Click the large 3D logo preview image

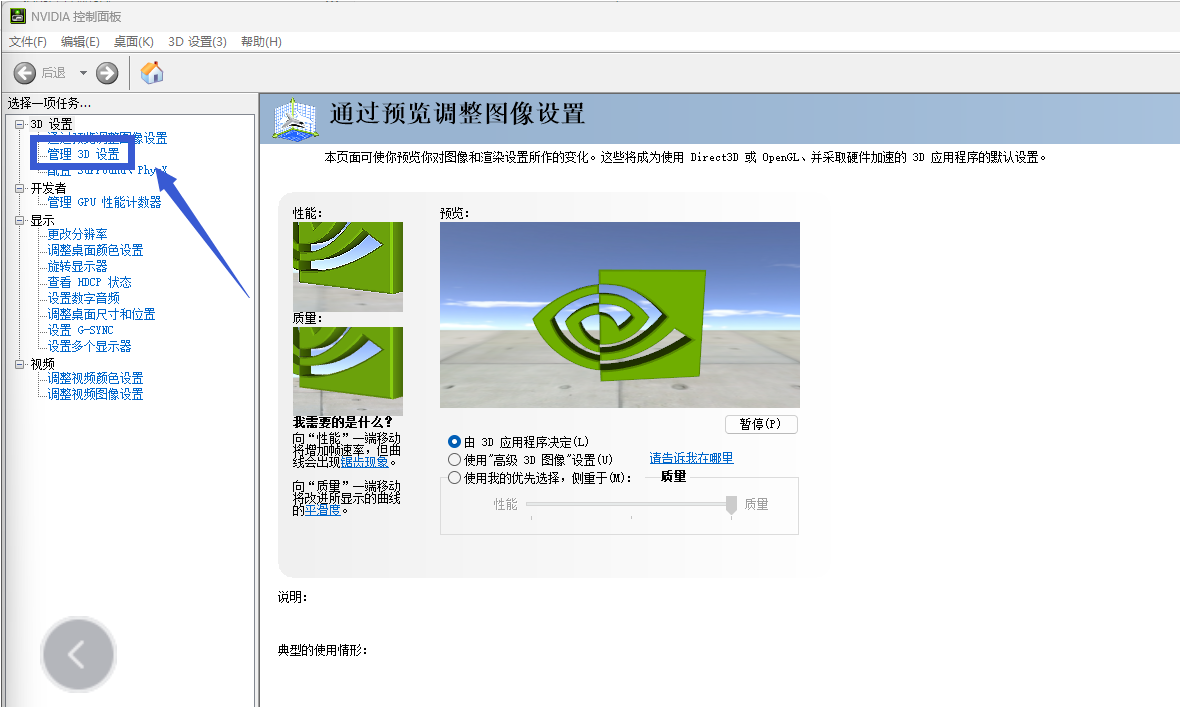(x=619, y=315)
